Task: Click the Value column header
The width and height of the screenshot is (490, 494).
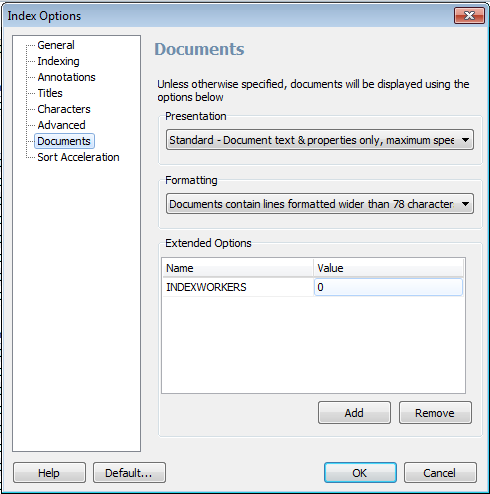Action: pyautogui.click(x=388, y=268)
